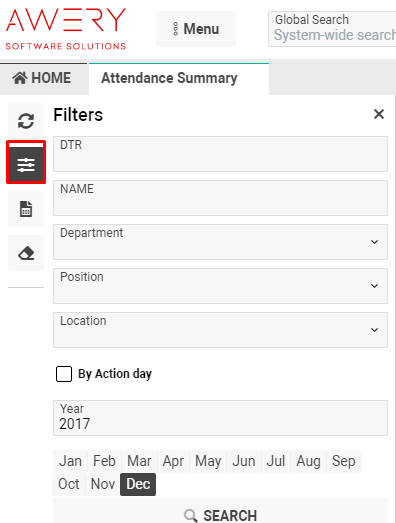396x523 pixels.
Task: Select the Jan month option
Action: tap(70, 461)
